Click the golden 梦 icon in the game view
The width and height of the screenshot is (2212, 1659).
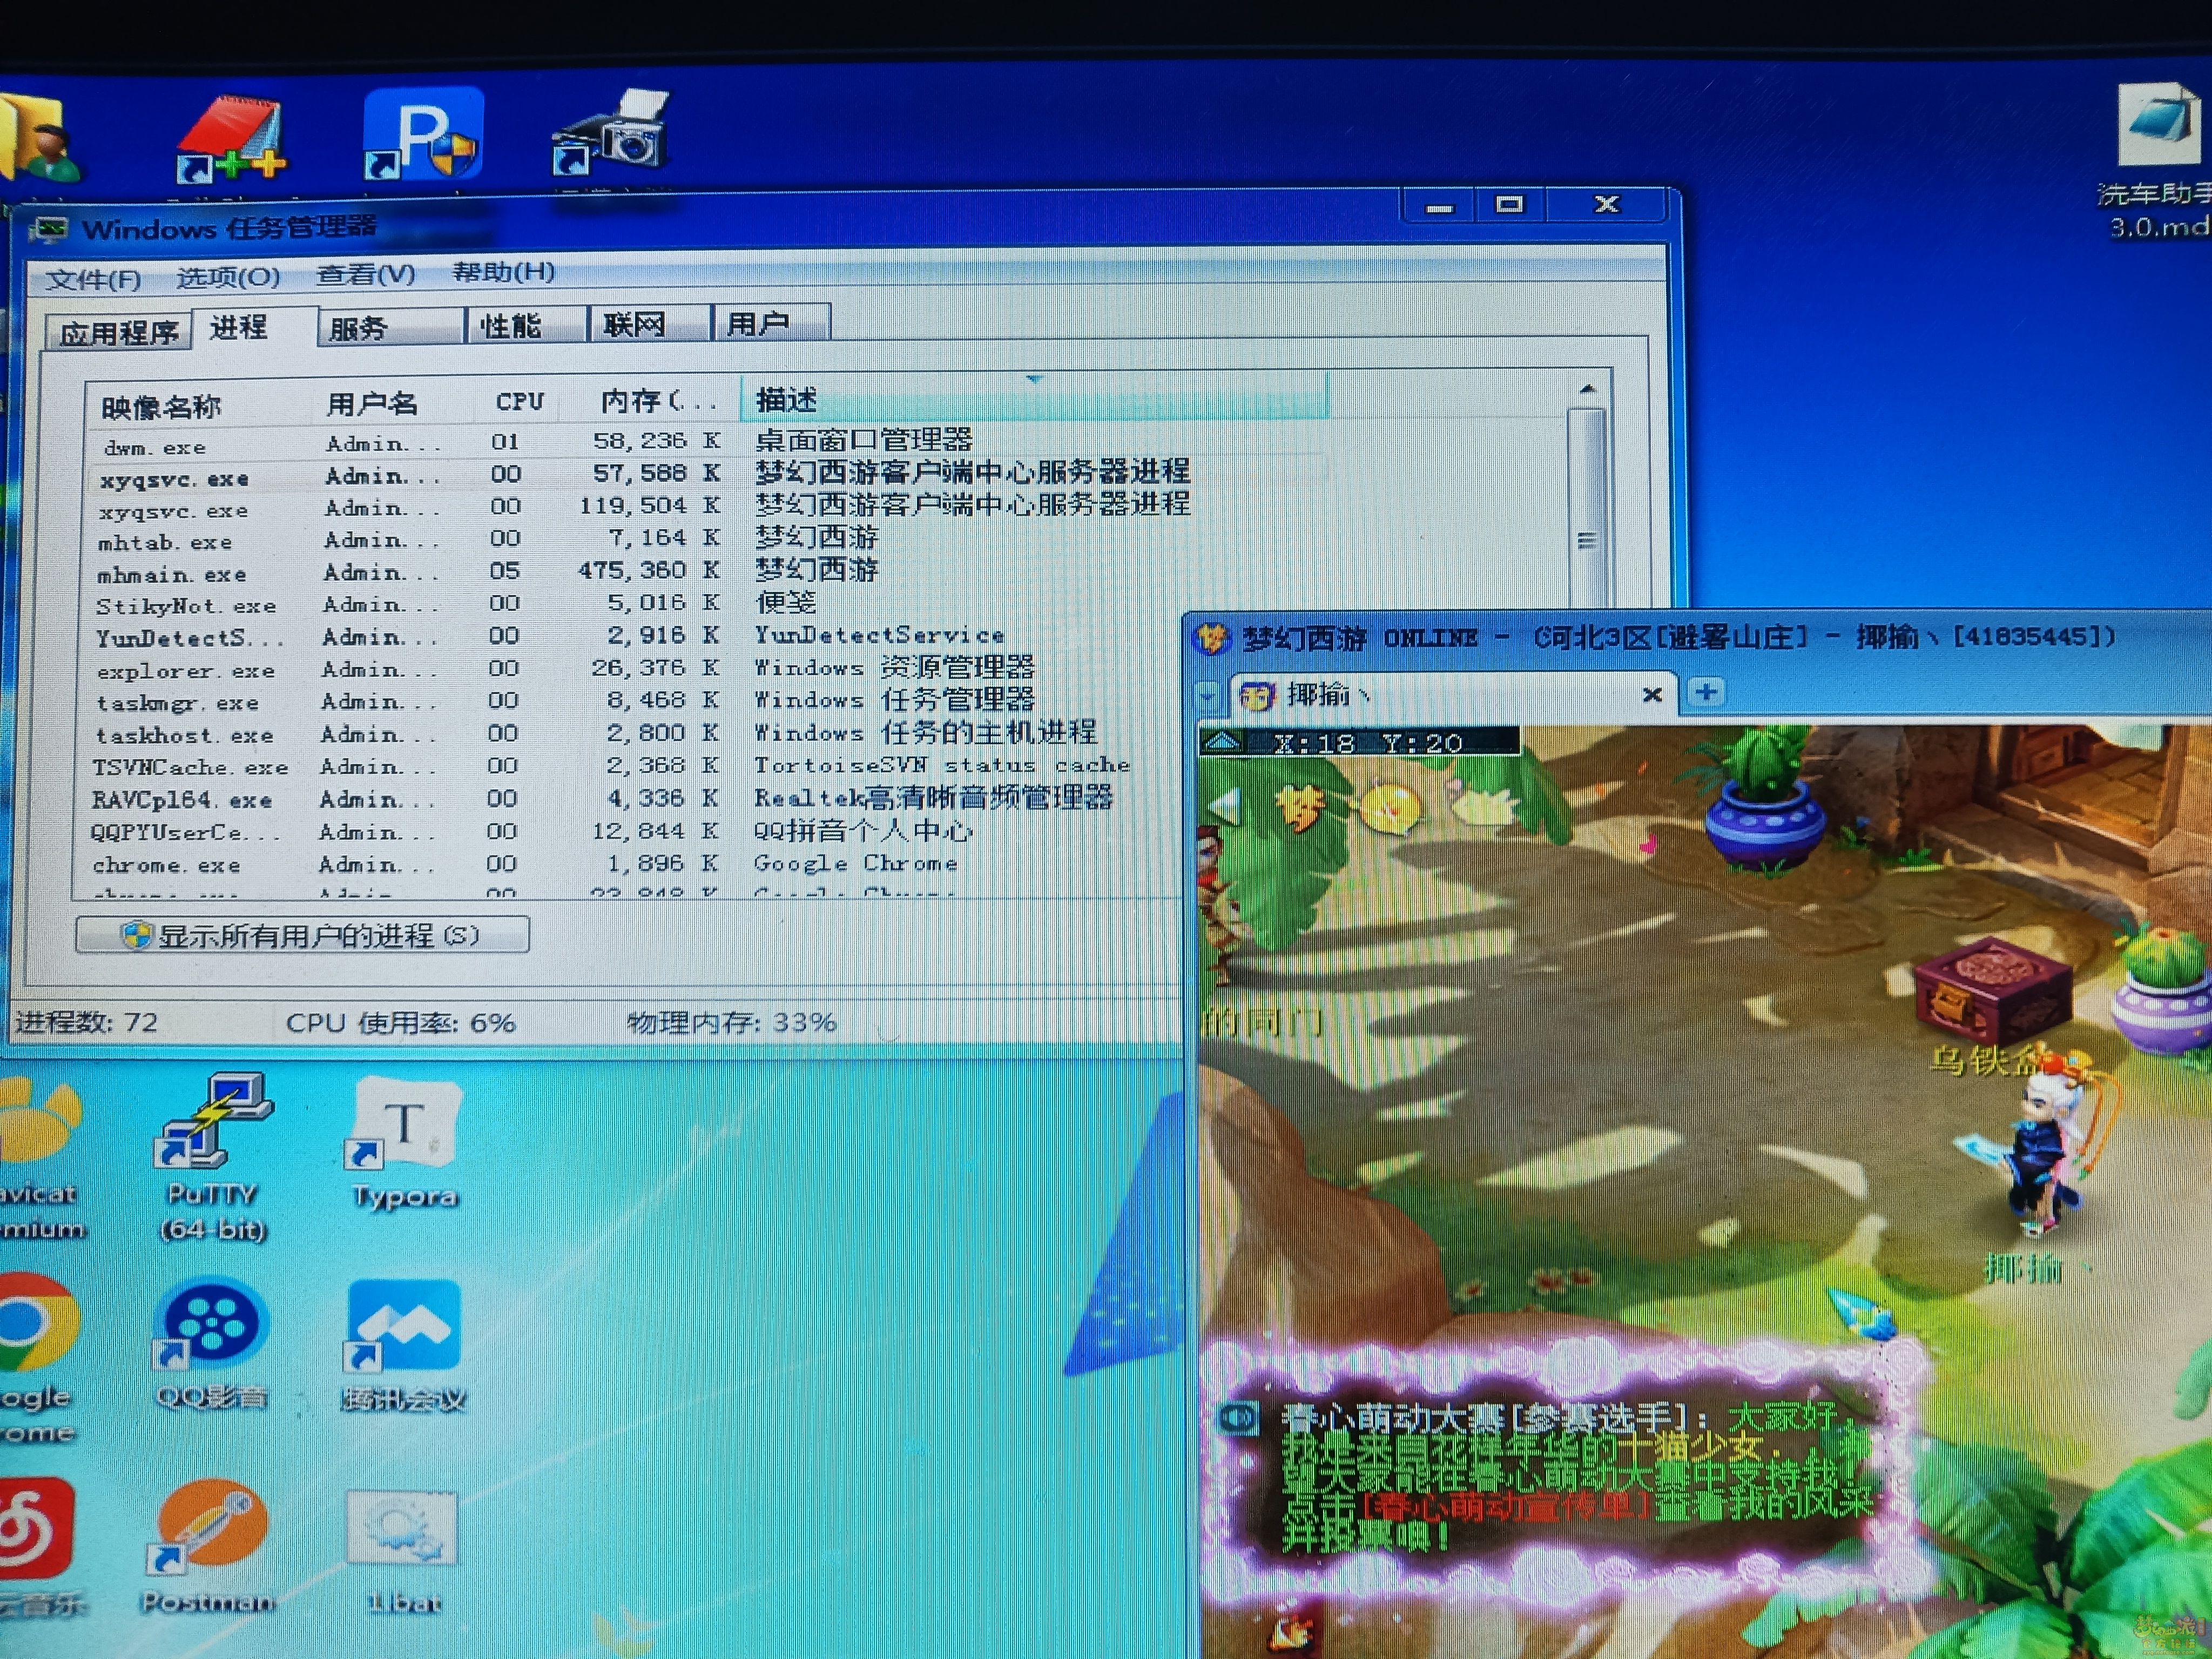[x=1300, y=807]
